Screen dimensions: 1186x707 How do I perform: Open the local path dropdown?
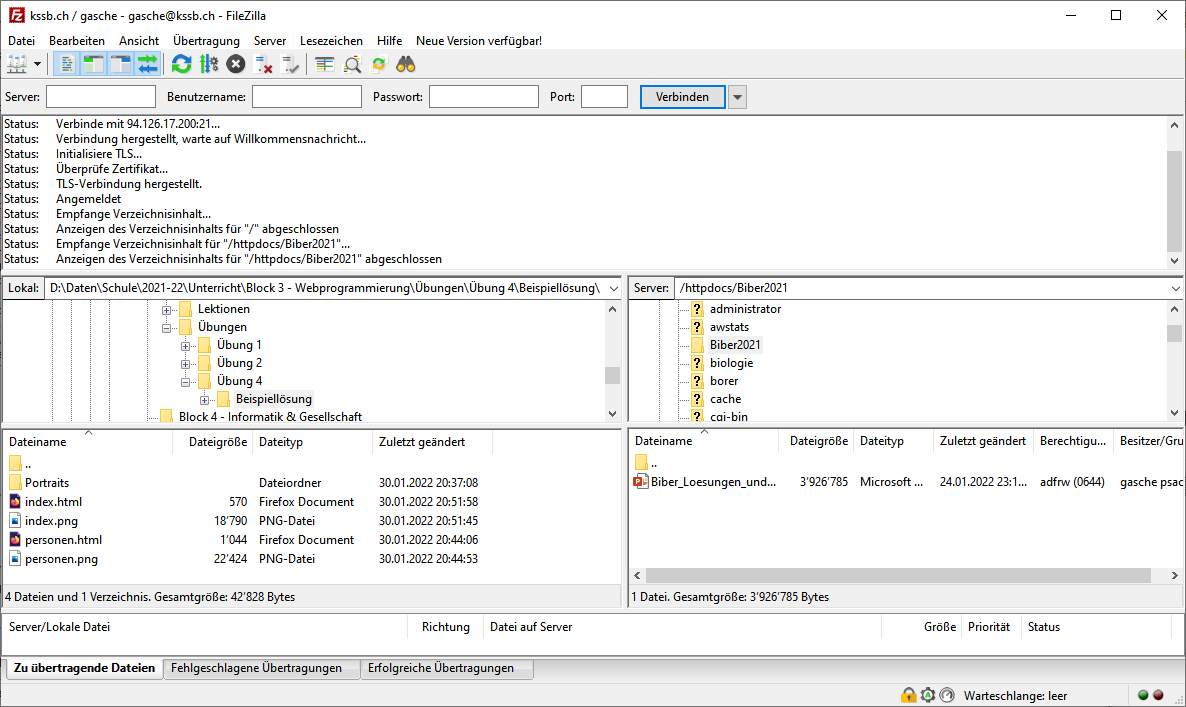tap(613, 288)
